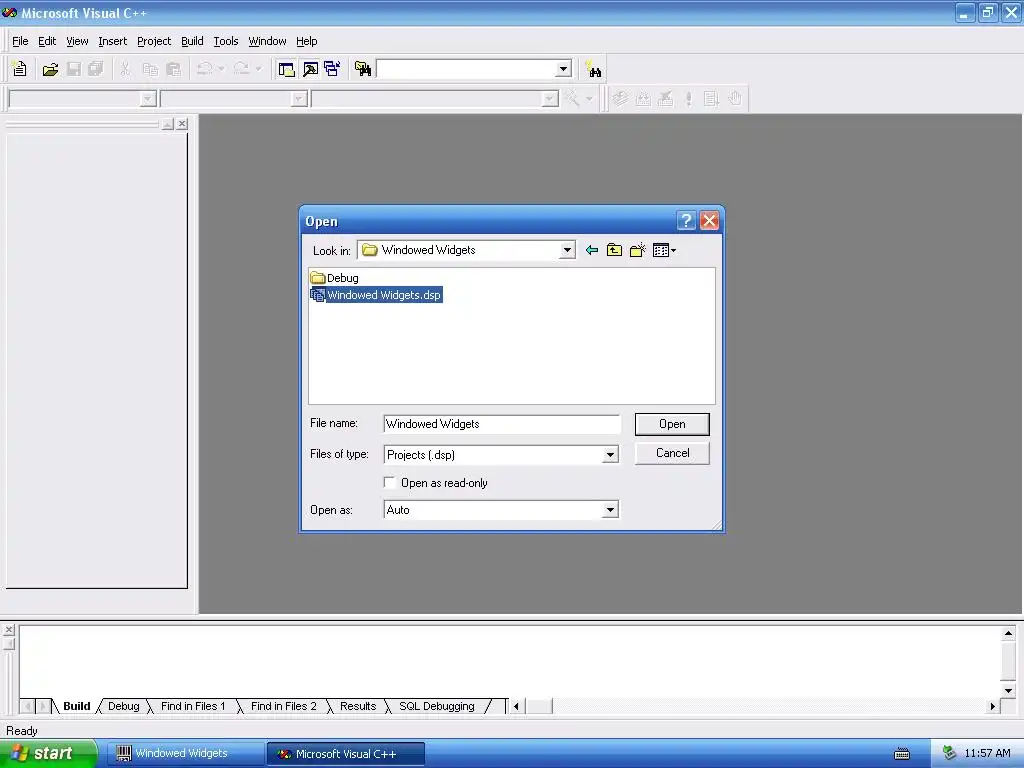Click the Go debug toolbar icon
This screenshot has width=1024, height=768.
711,99
